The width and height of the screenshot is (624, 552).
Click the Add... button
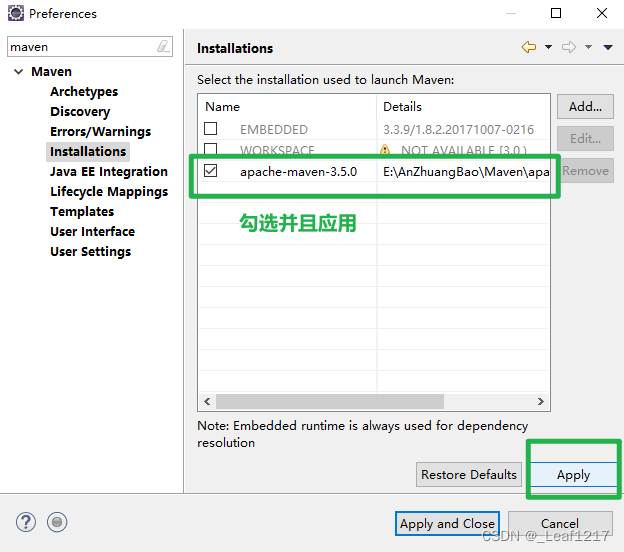[x=585, y=107]
